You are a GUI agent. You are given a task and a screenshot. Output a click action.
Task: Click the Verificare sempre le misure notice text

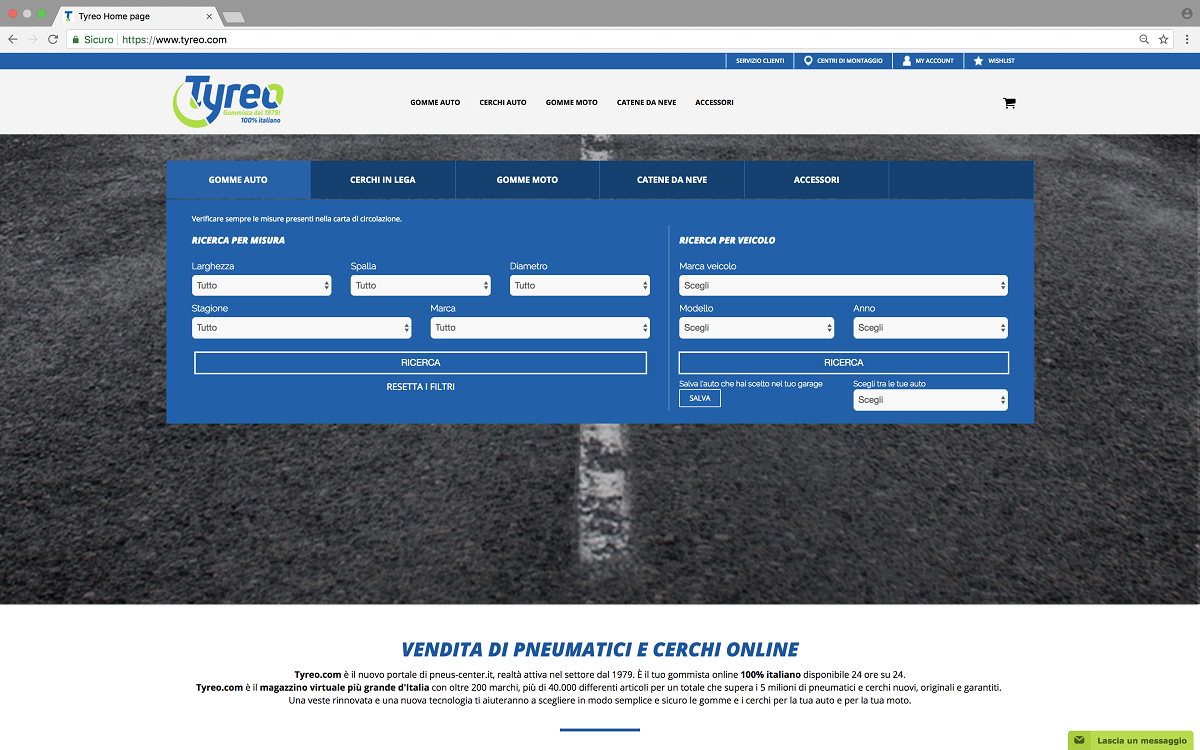click(297, 218)
